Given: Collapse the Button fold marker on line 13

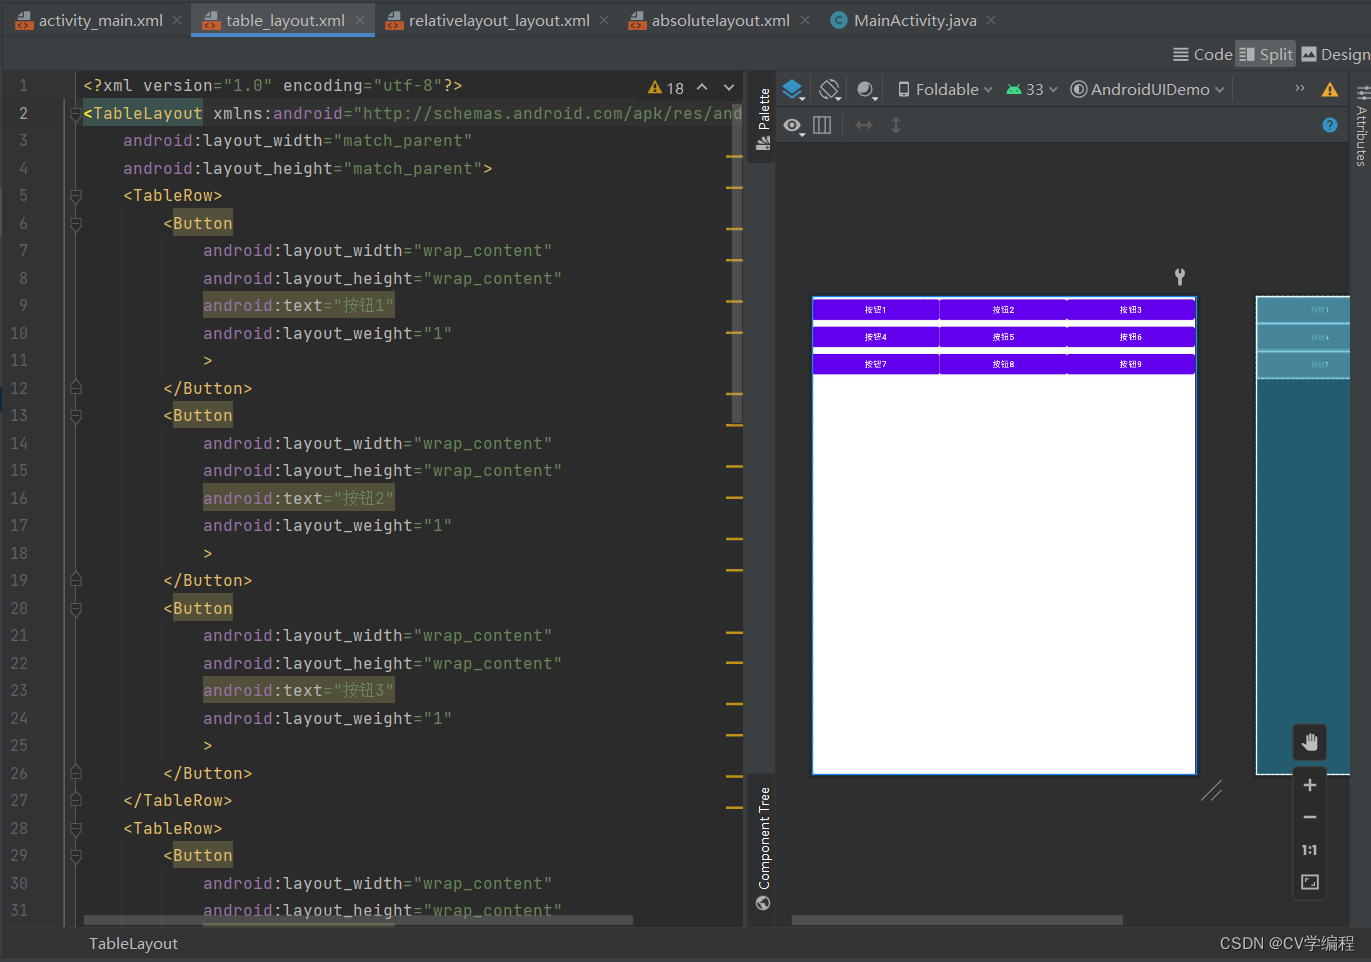Looking at the screenshot, I should coord(76,416).
